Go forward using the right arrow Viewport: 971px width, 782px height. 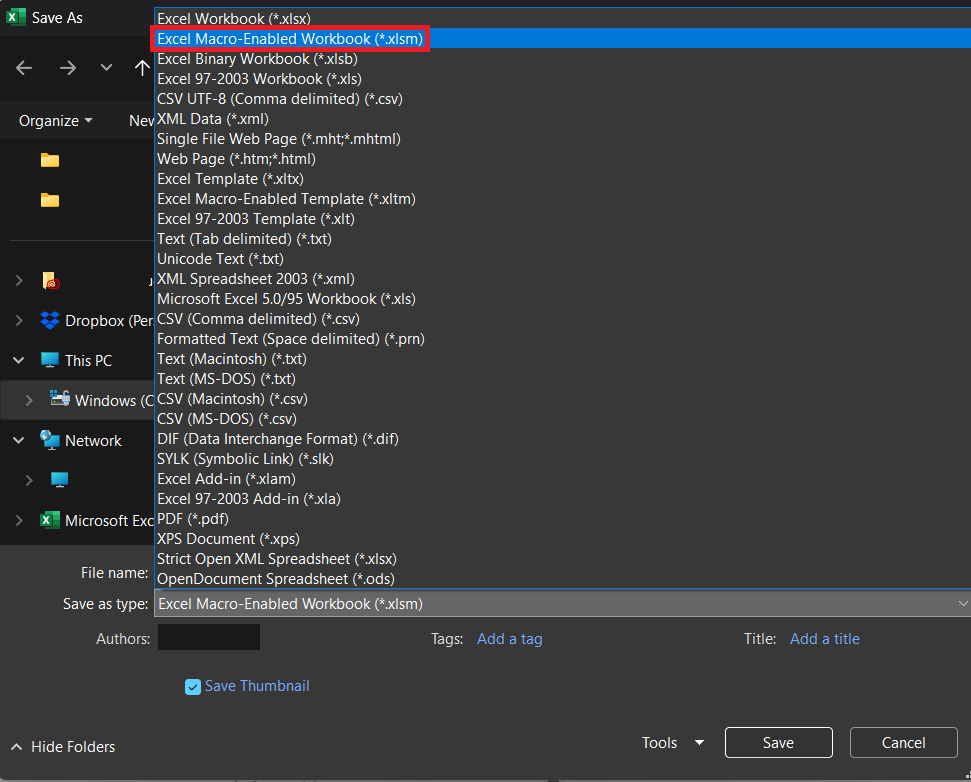pyautogui.click(x=67, y=67)
